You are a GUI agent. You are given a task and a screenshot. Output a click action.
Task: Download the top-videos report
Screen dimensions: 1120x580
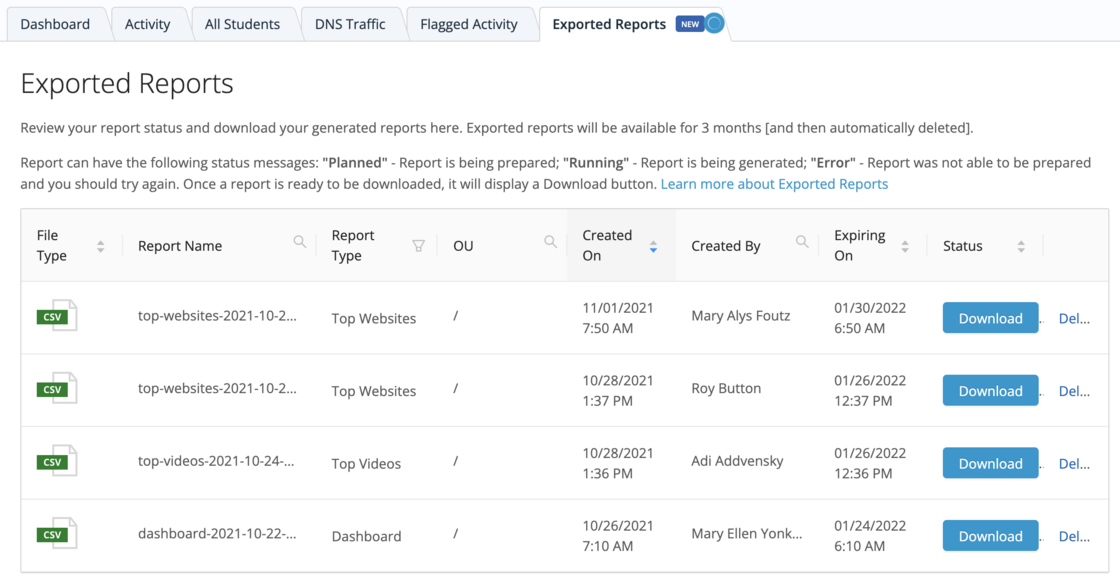pyautogui.click(x=990, y=463)
